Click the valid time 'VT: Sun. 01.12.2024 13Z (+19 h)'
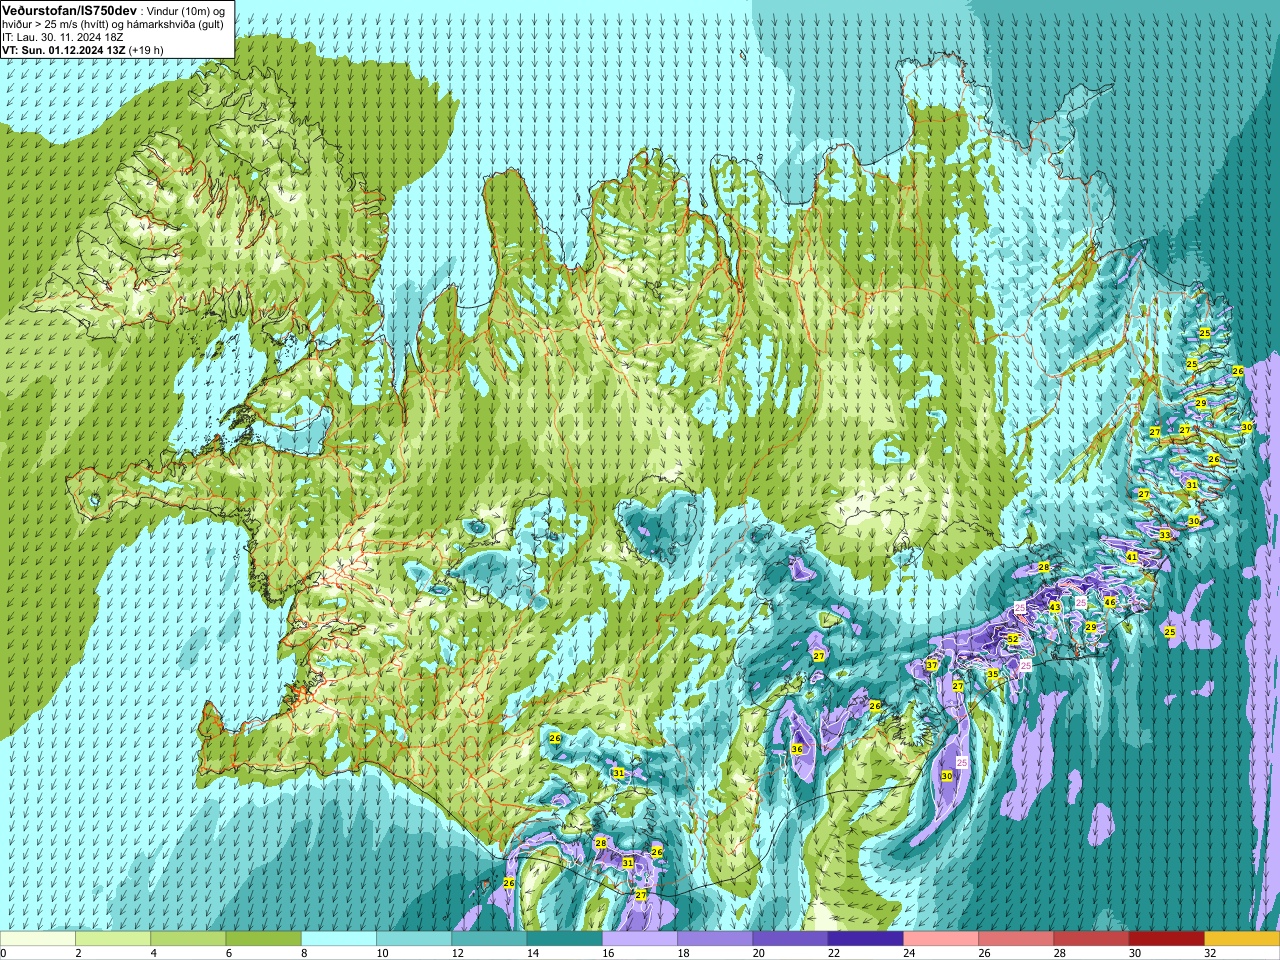This screenshot has width=1280, height=960. [x=83, y=50]
